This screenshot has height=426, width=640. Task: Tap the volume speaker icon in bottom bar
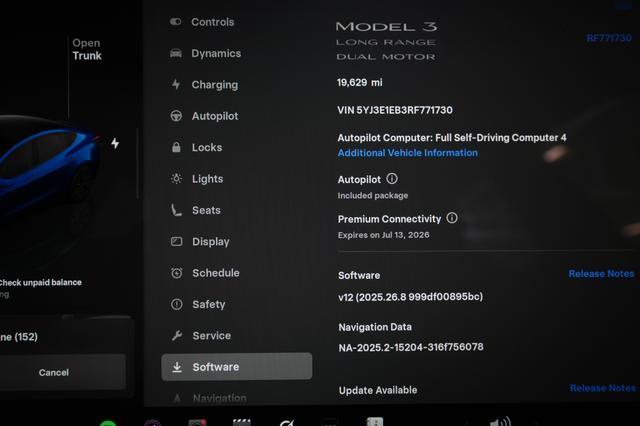coord(500,422)
